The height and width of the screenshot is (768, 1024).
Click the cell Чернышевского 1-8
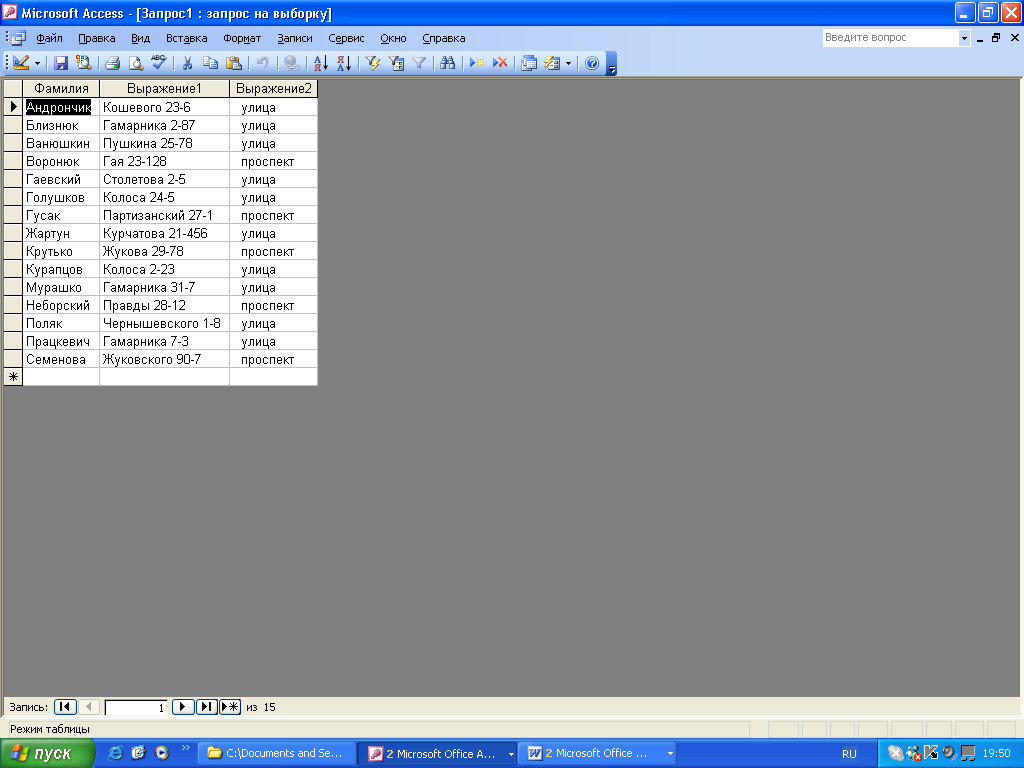165,323
